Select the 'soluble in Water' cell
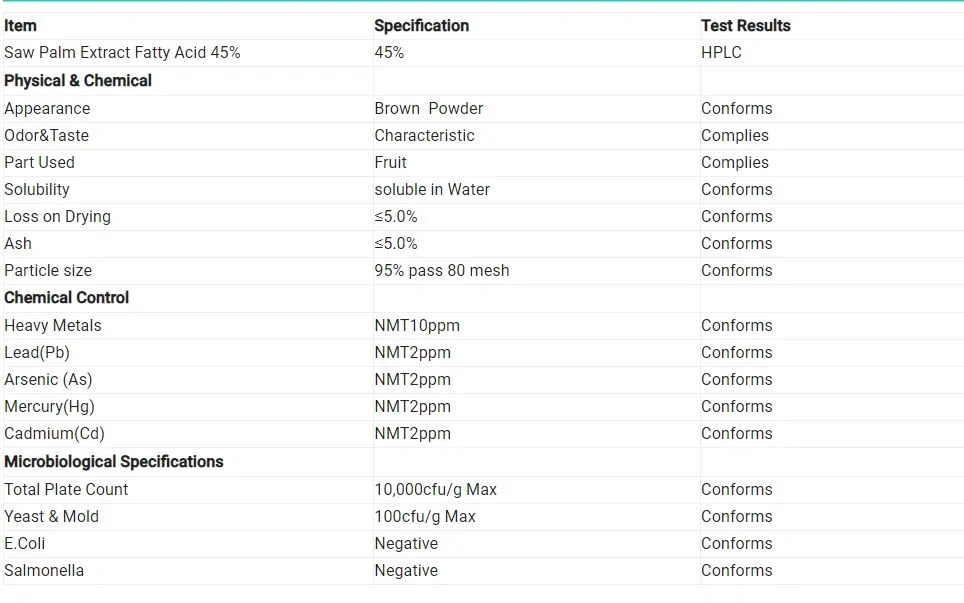 click(x=432, y=190)
